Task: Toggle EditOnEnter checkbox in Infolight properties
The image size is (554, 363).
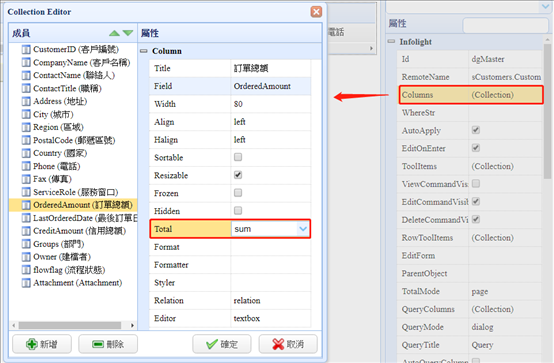Action: click(476, 148)
